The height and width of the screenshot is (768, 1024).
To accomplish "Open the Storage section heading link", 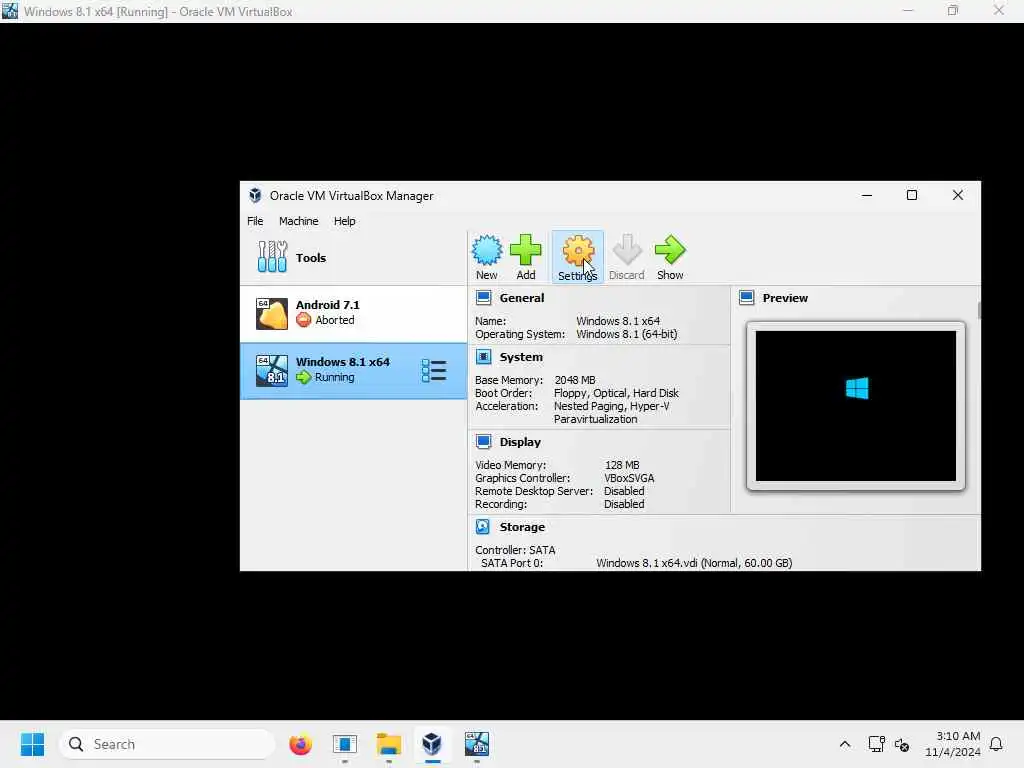I will click(x=522, y=527).
